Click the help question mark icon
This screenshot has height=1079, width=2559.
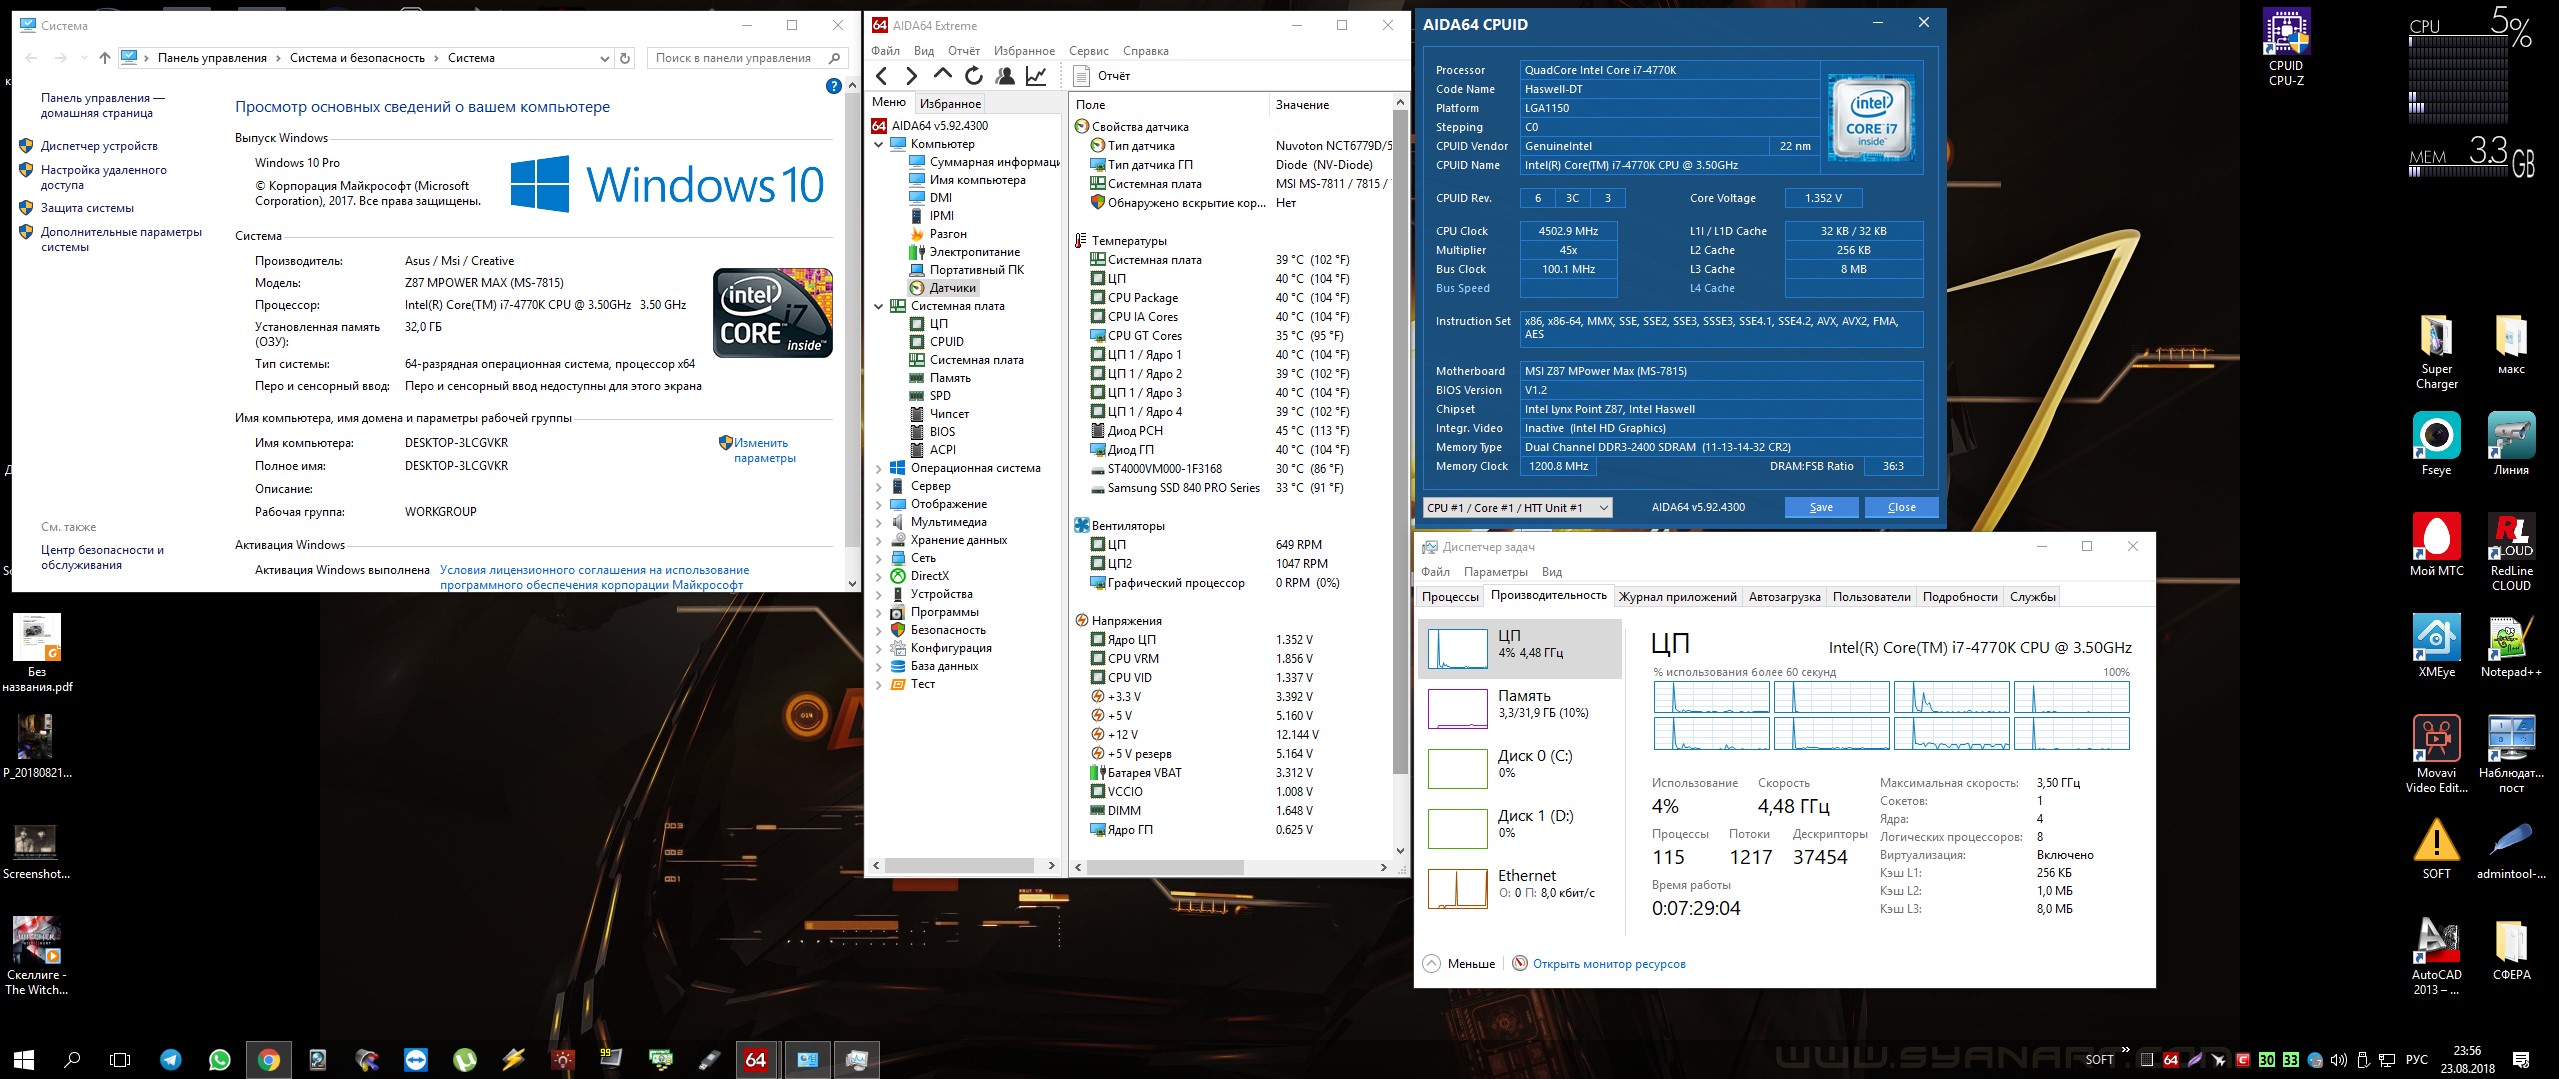(x=833, y=87)
